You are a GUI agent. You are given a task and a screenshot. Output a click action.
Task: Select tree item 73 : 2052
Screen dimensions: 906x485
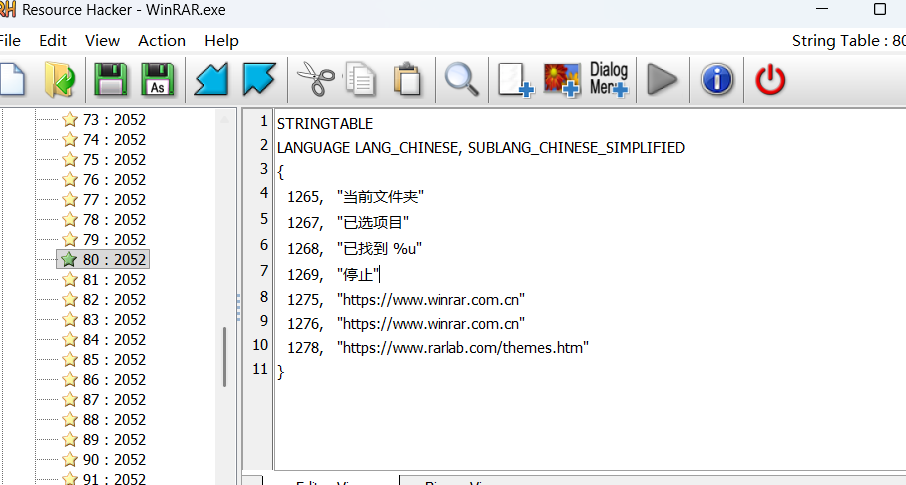point(114,120)
